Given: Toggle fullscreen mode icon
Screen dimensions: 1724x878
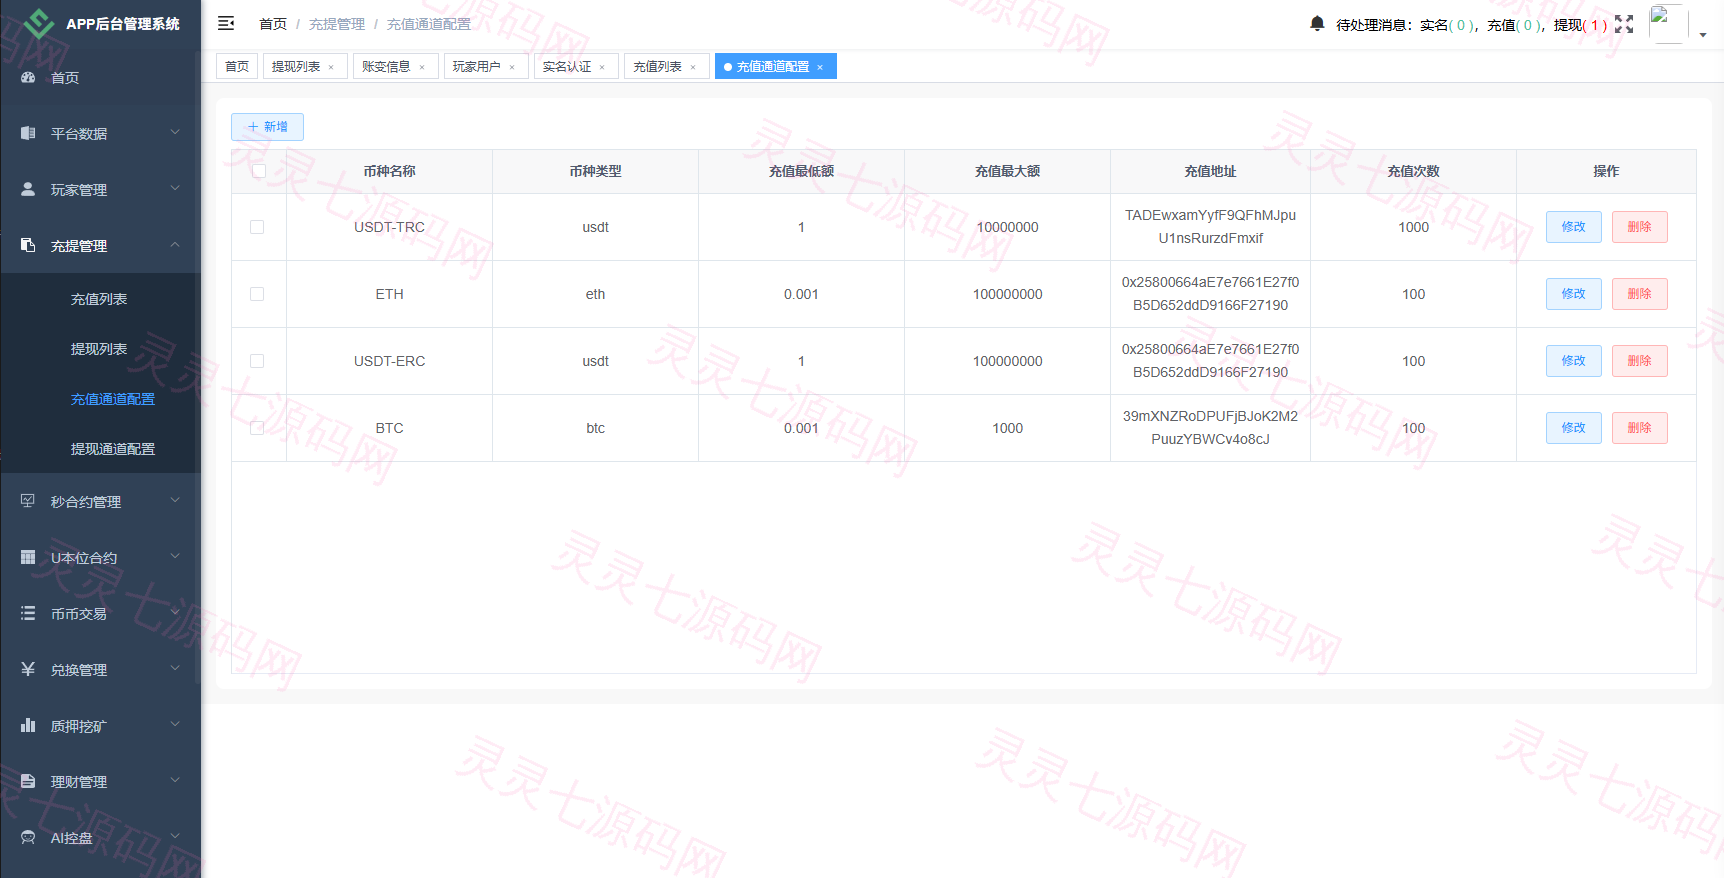Looking at the screenshot, I should 1624,24.
